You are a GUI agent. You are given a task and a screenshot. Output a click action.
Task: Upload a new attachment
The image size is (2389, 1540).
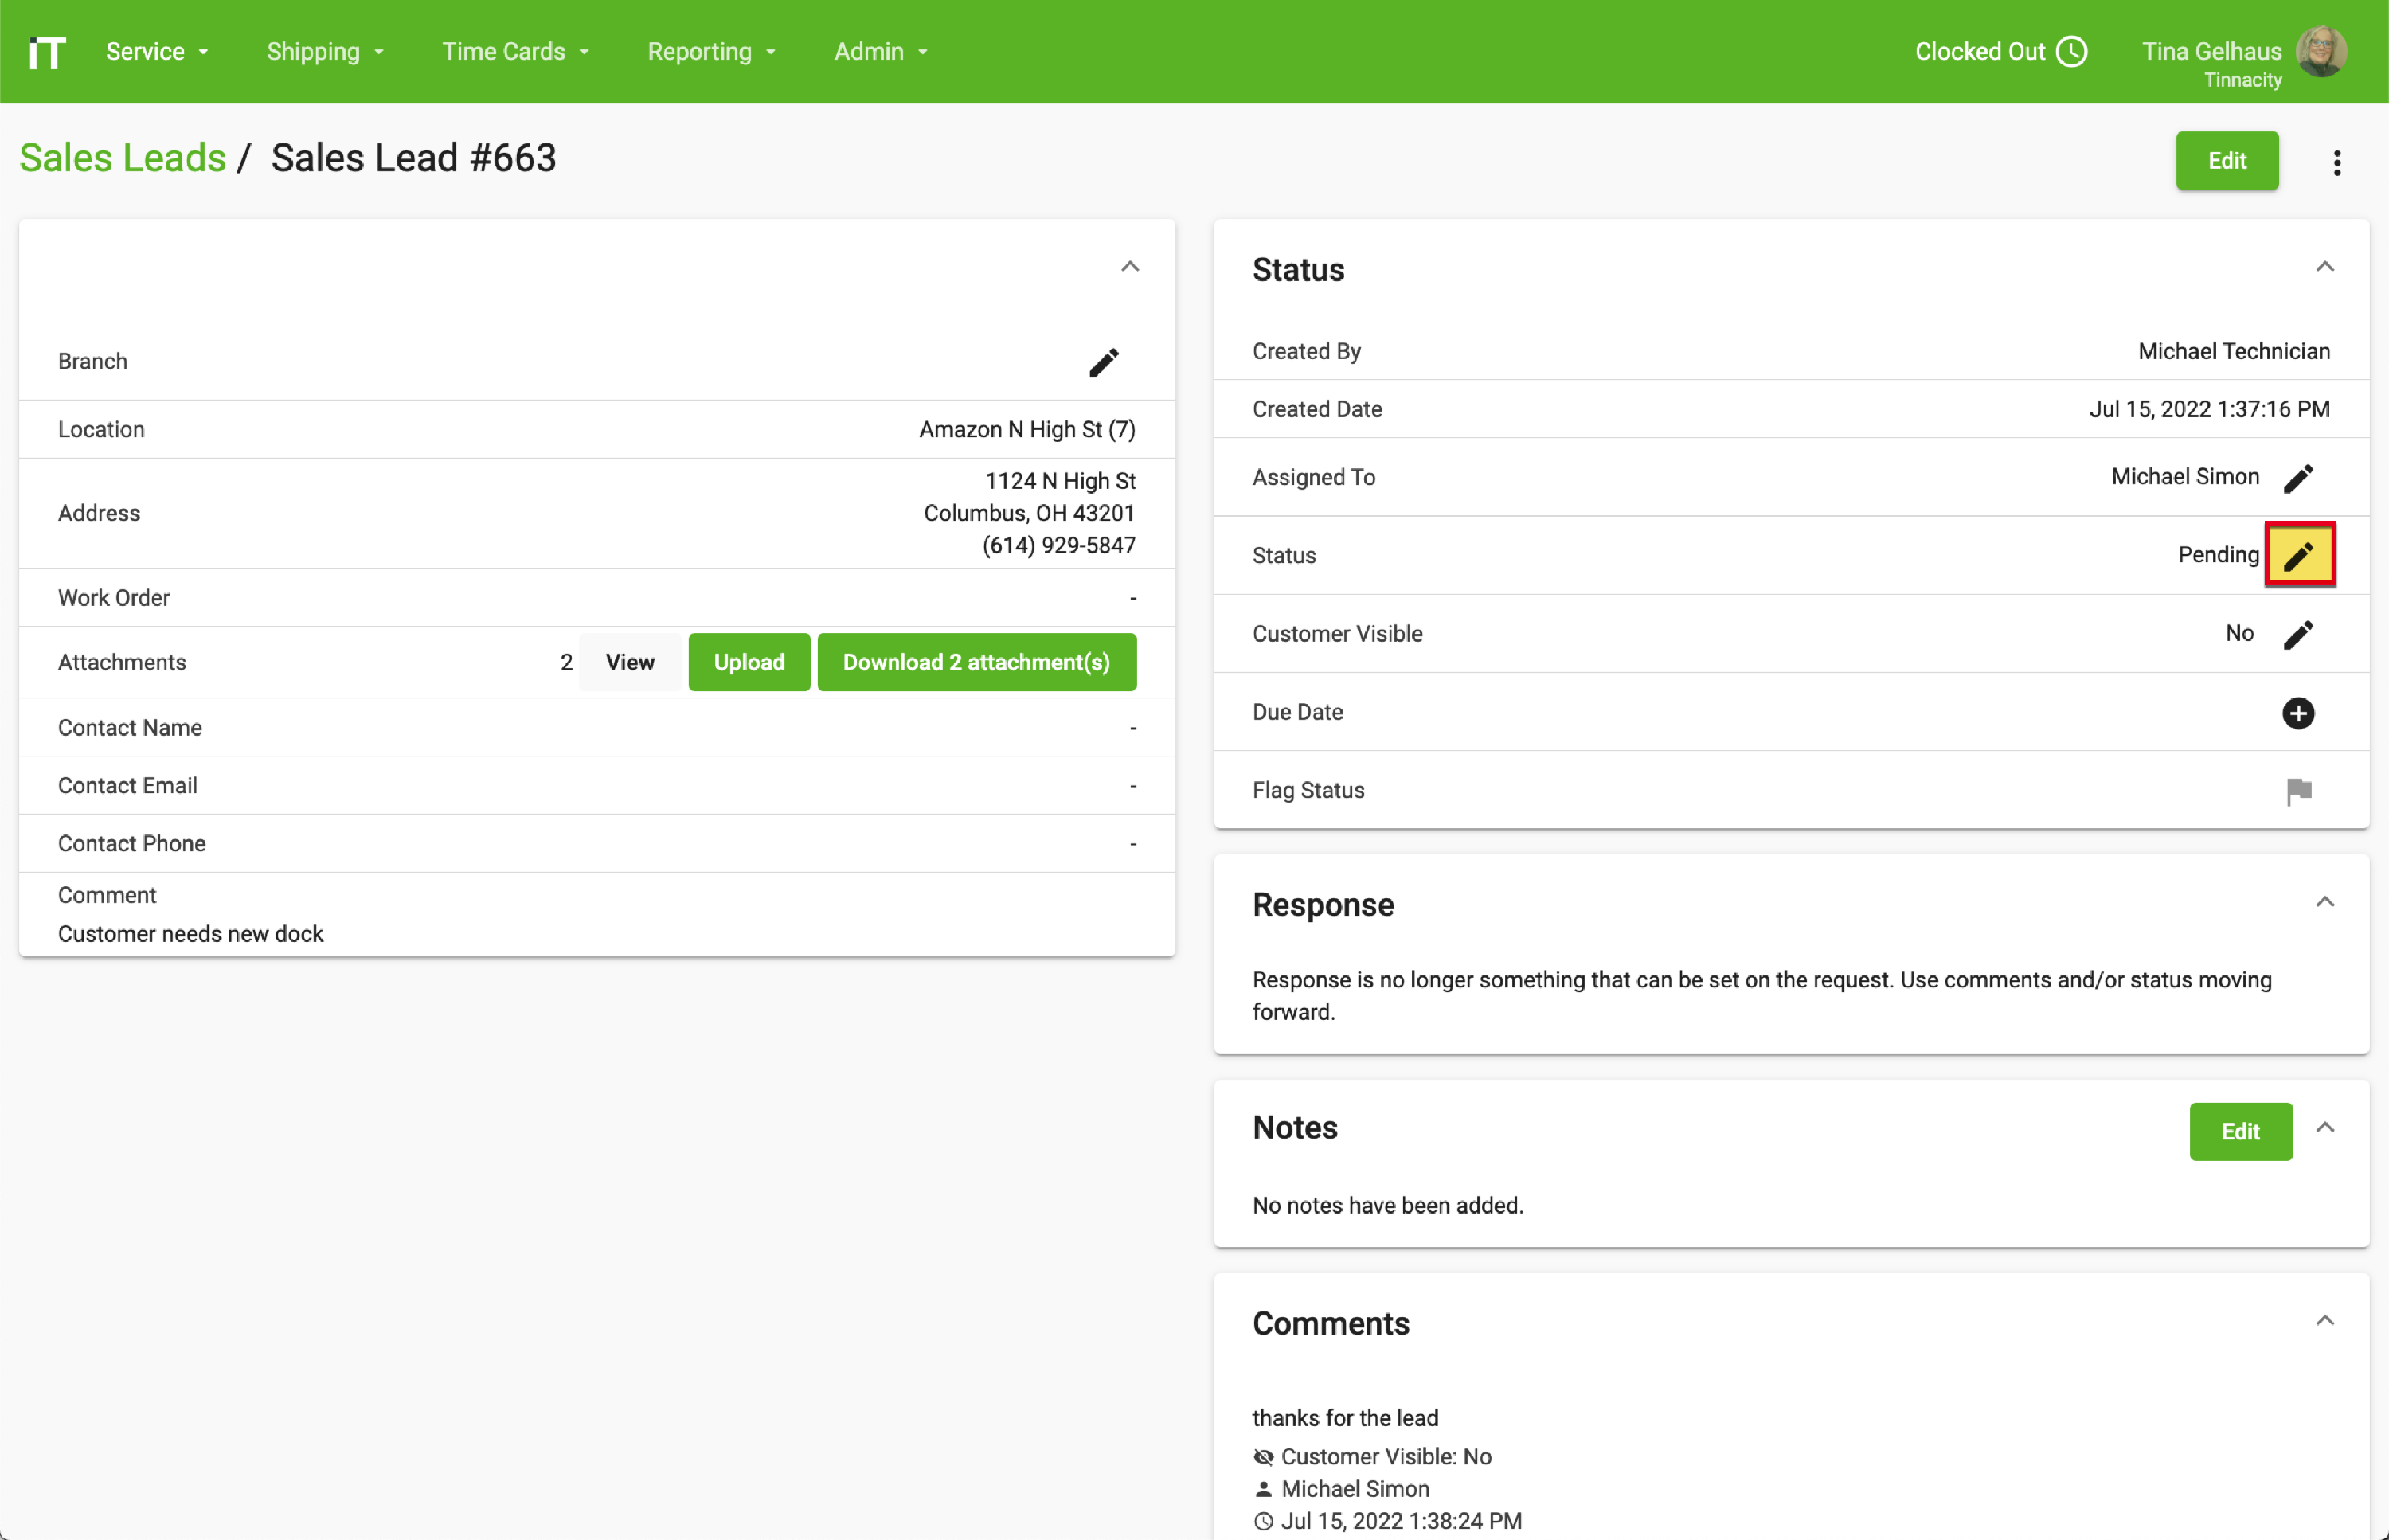tap(748, 661)
